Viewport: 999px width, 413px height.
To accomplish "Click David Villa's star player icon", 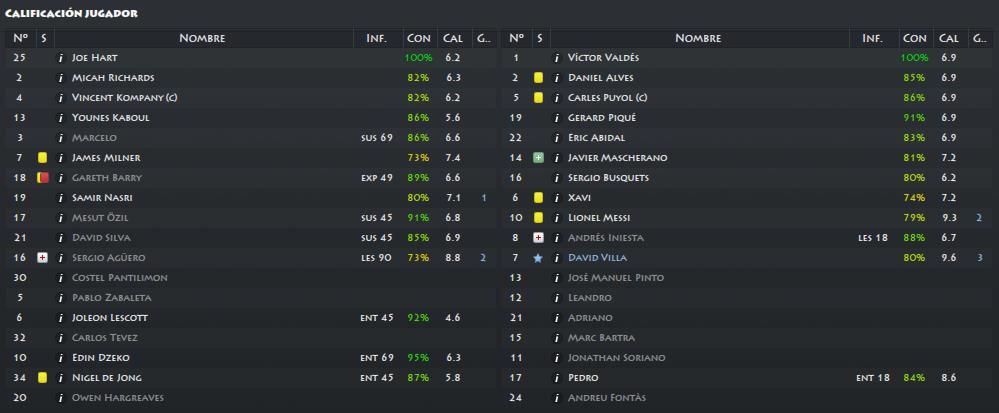I will 538,258.
